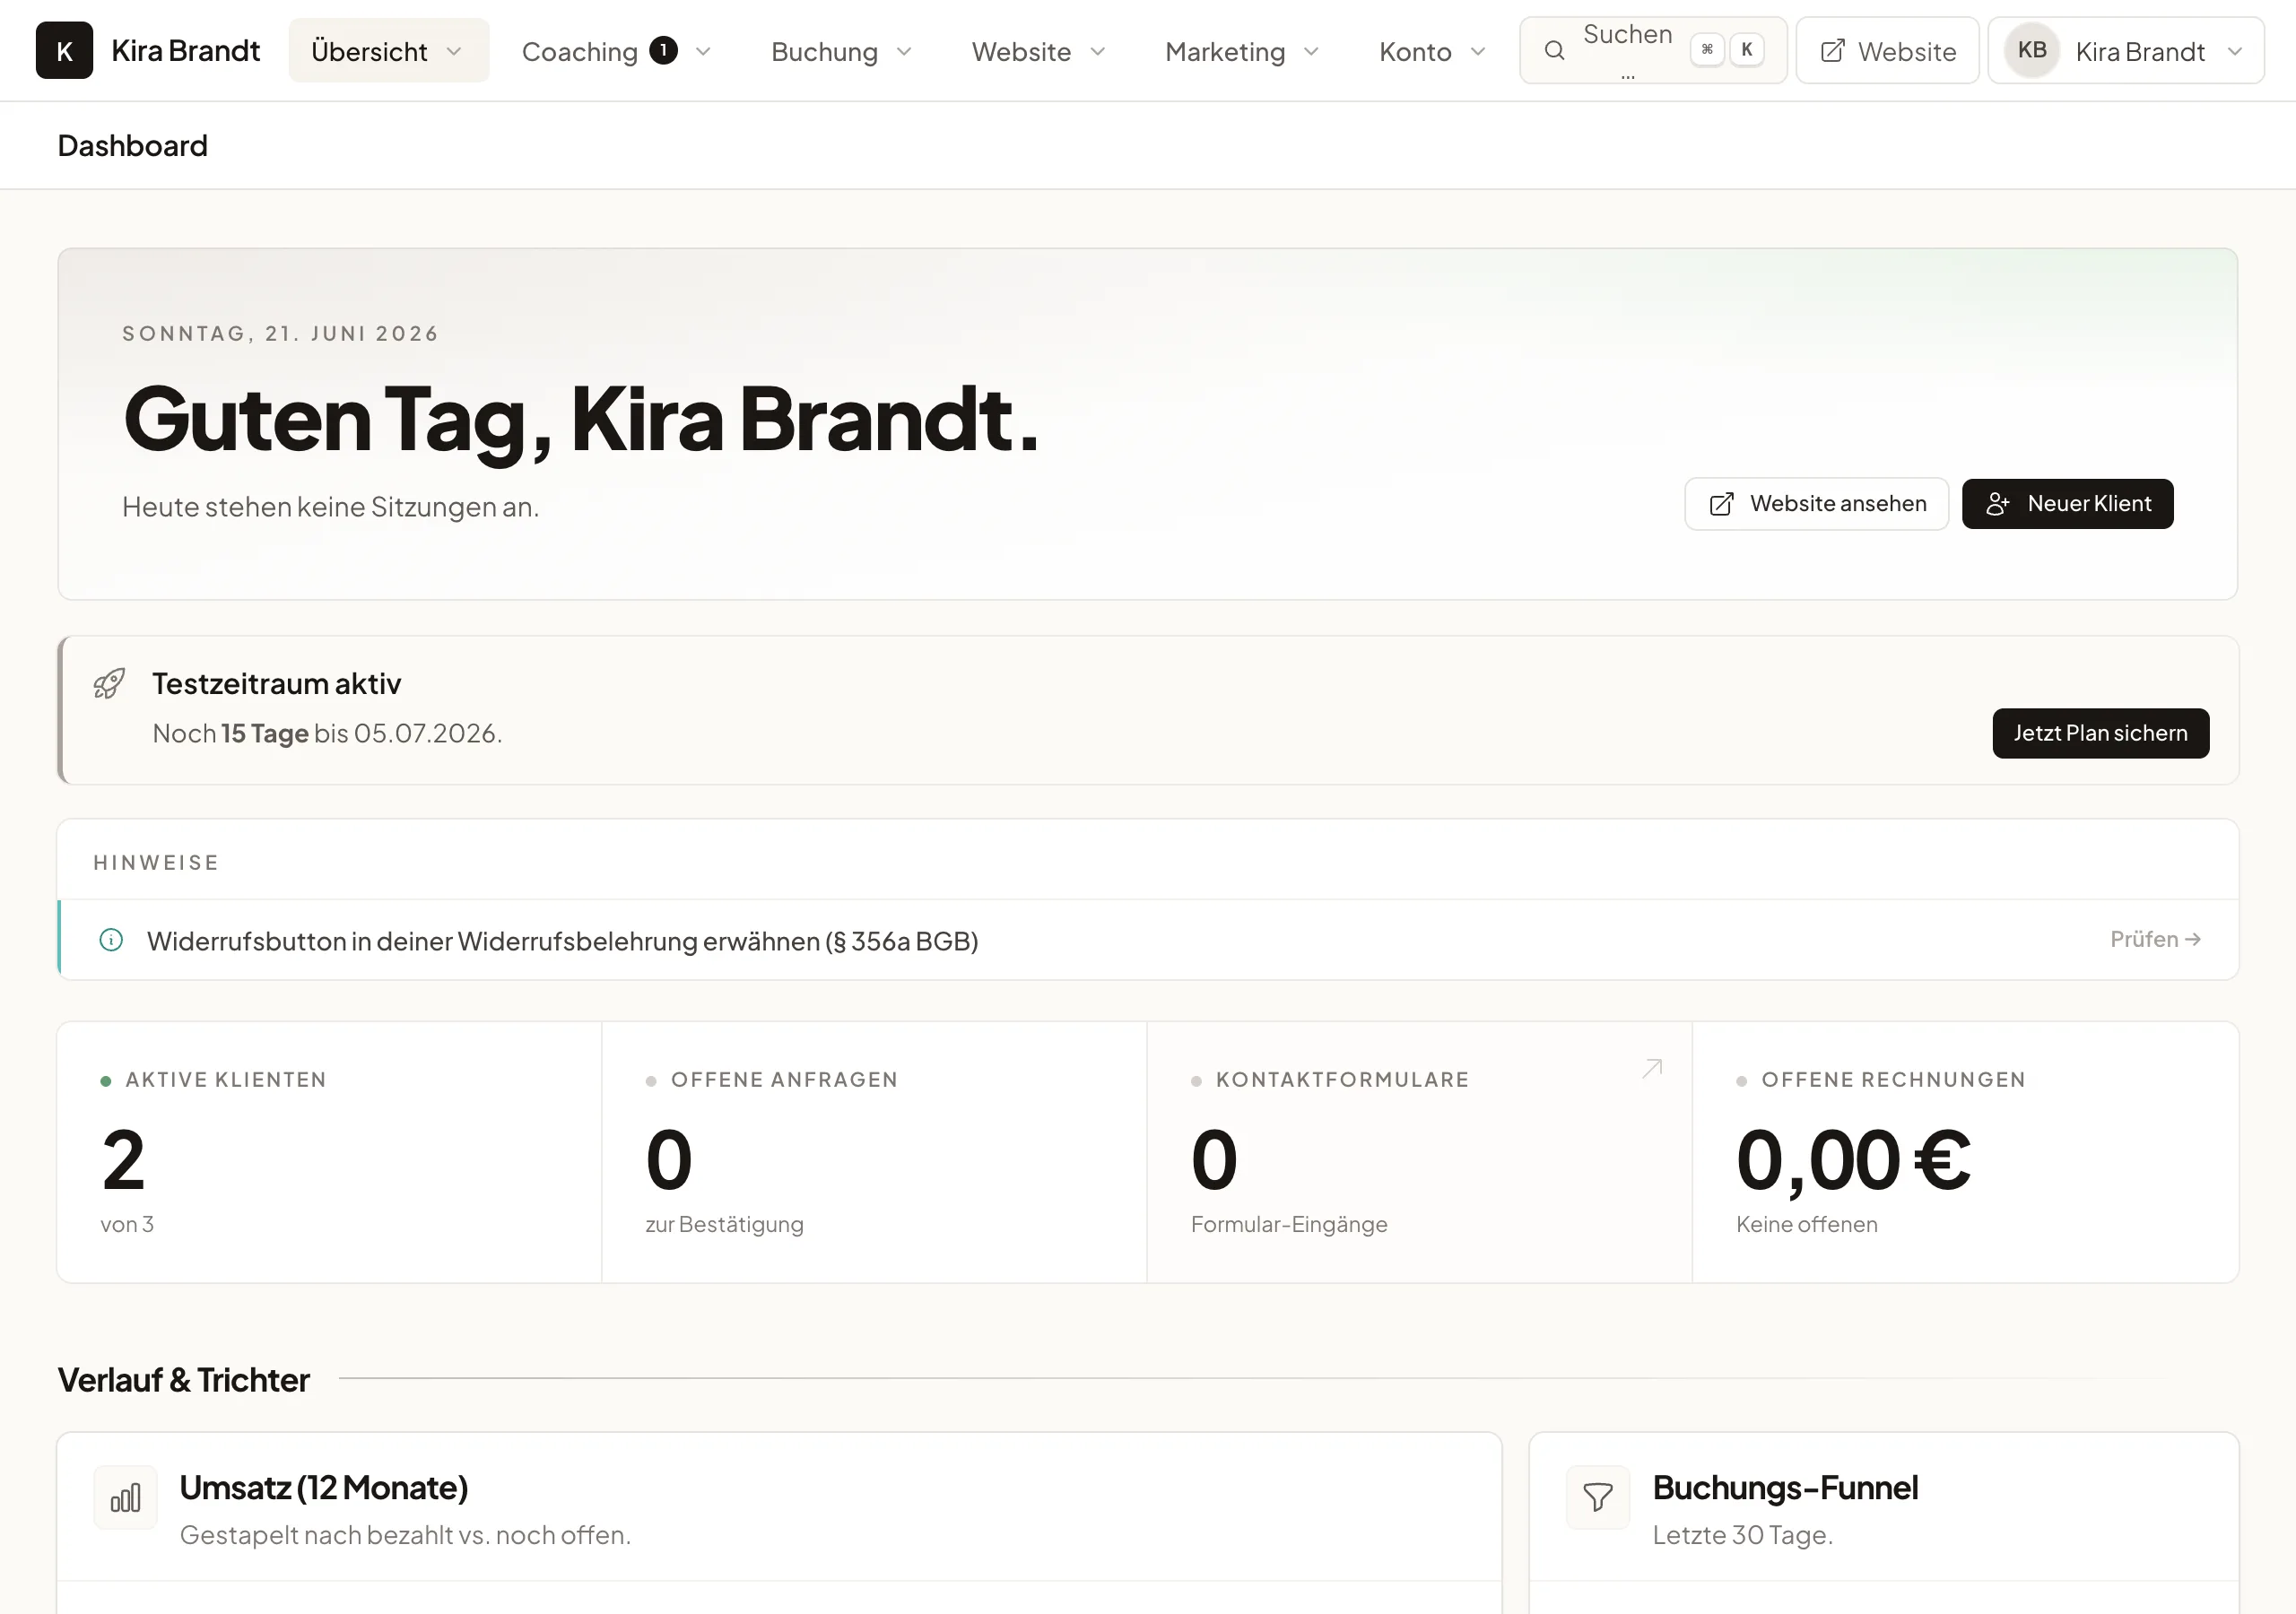Expand the Konto menu chevron

coord(1478,51)
